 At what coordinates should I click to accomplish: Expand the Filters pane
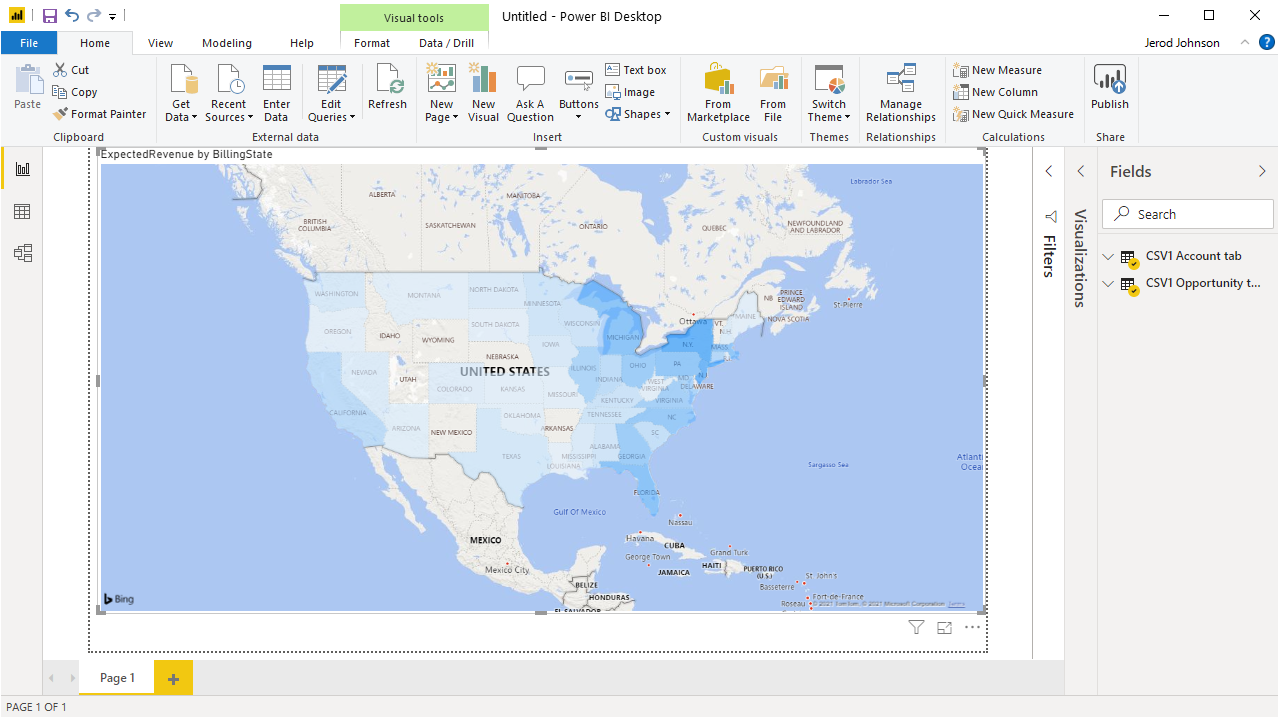pos(1049,171)
